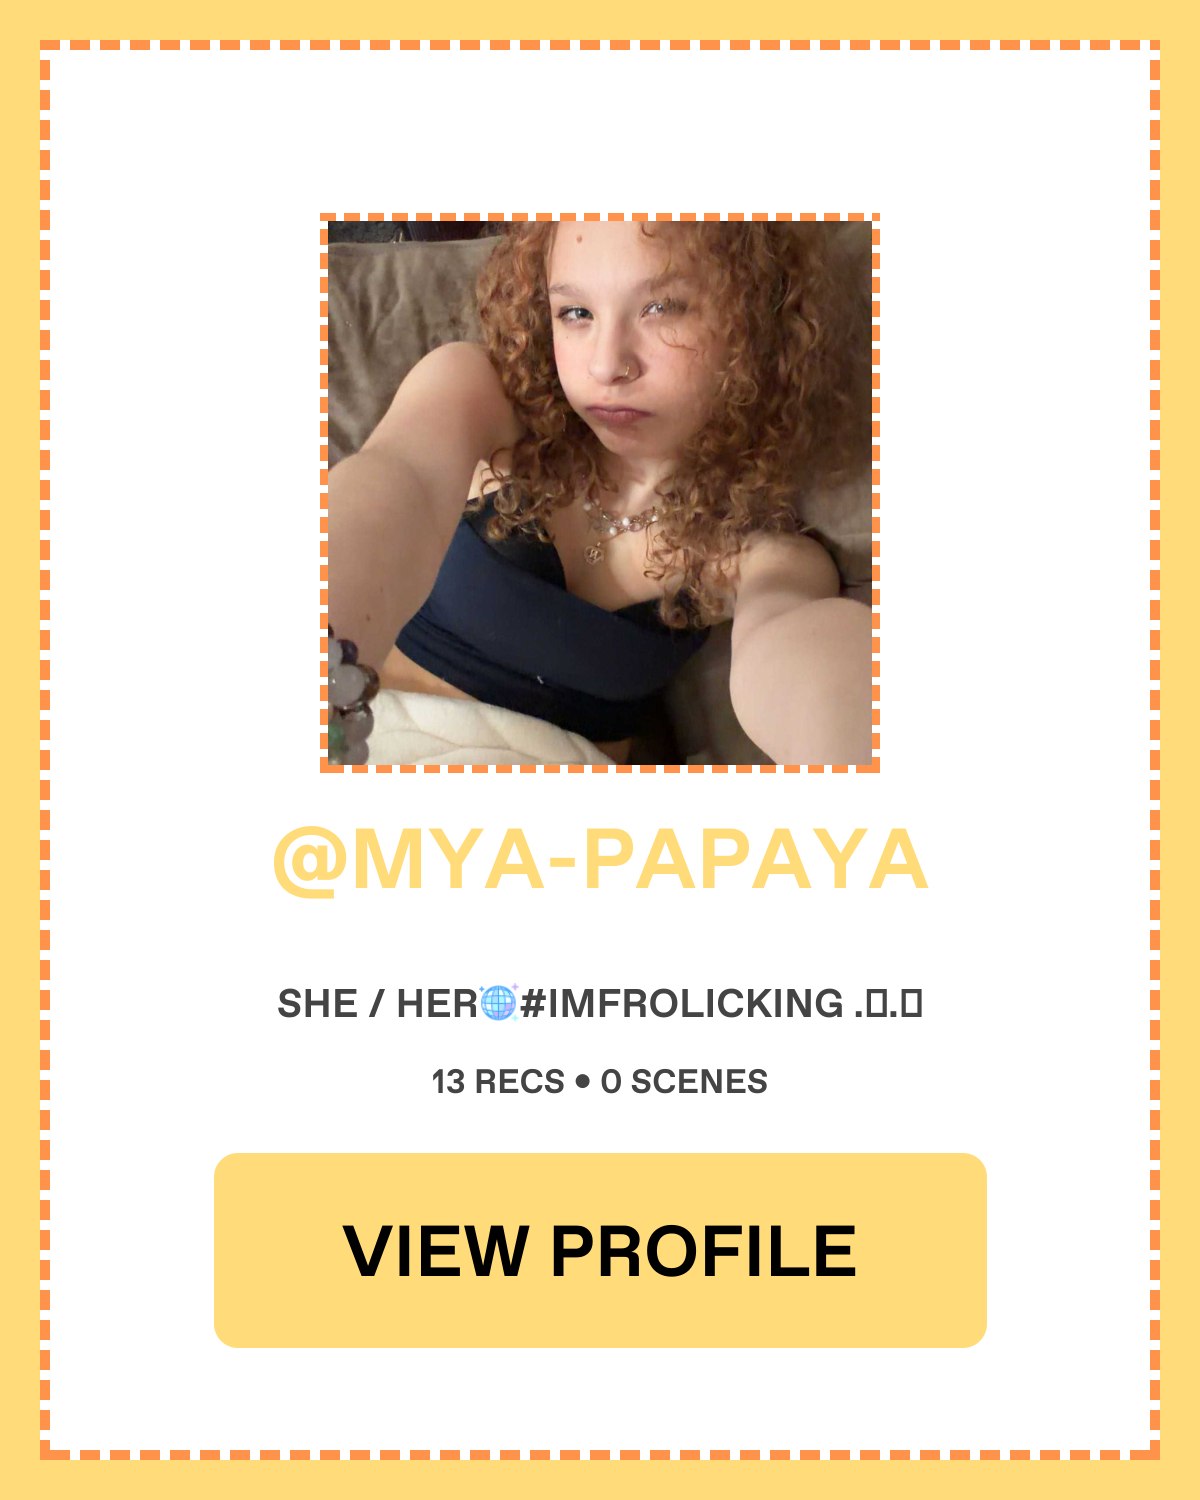Click the word PROFILE on the yellow button
Image resolution: width=1200 pixels, height=1500 pixels.
point(703,1250)
